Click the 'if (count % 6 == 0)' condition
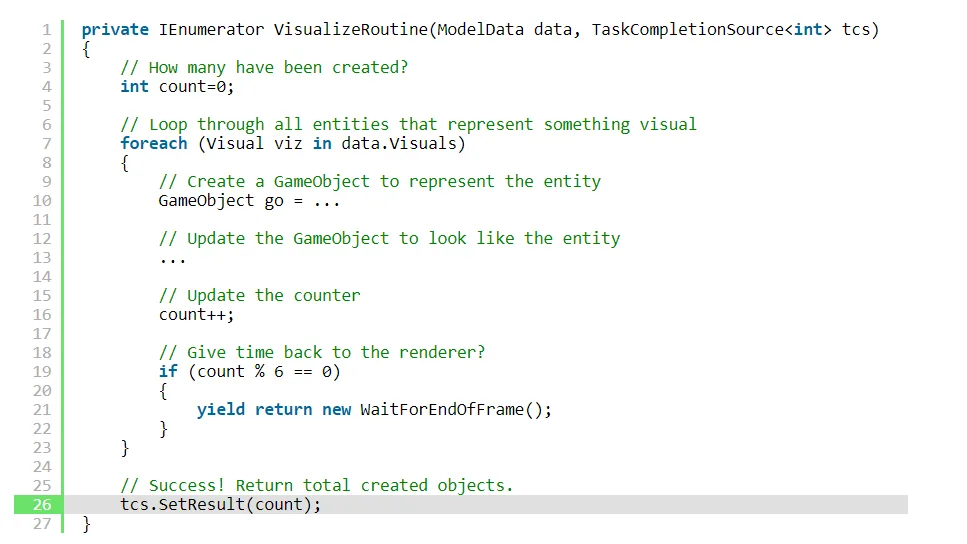The image size is (967, 544). coord(249,371)
